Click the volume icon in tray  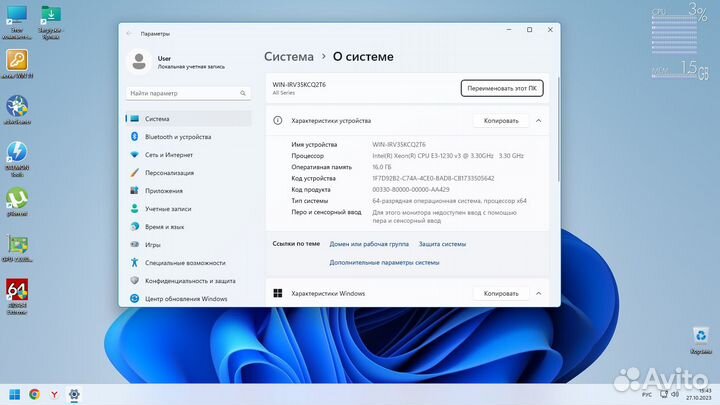click(x=675, y=394)
